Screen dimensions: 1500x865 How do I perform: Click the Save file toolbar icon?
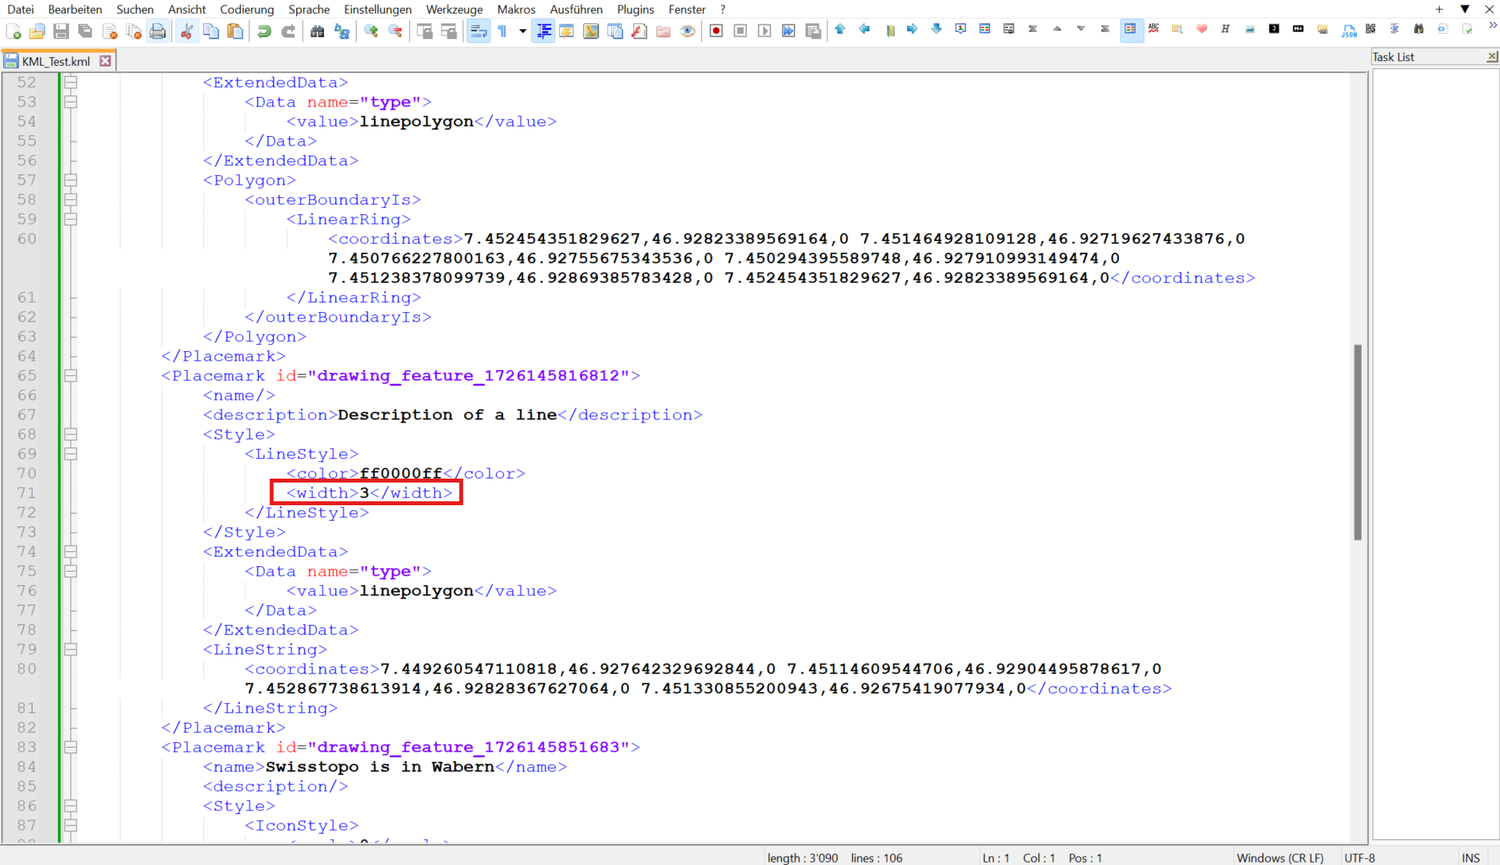coord(61,31)
